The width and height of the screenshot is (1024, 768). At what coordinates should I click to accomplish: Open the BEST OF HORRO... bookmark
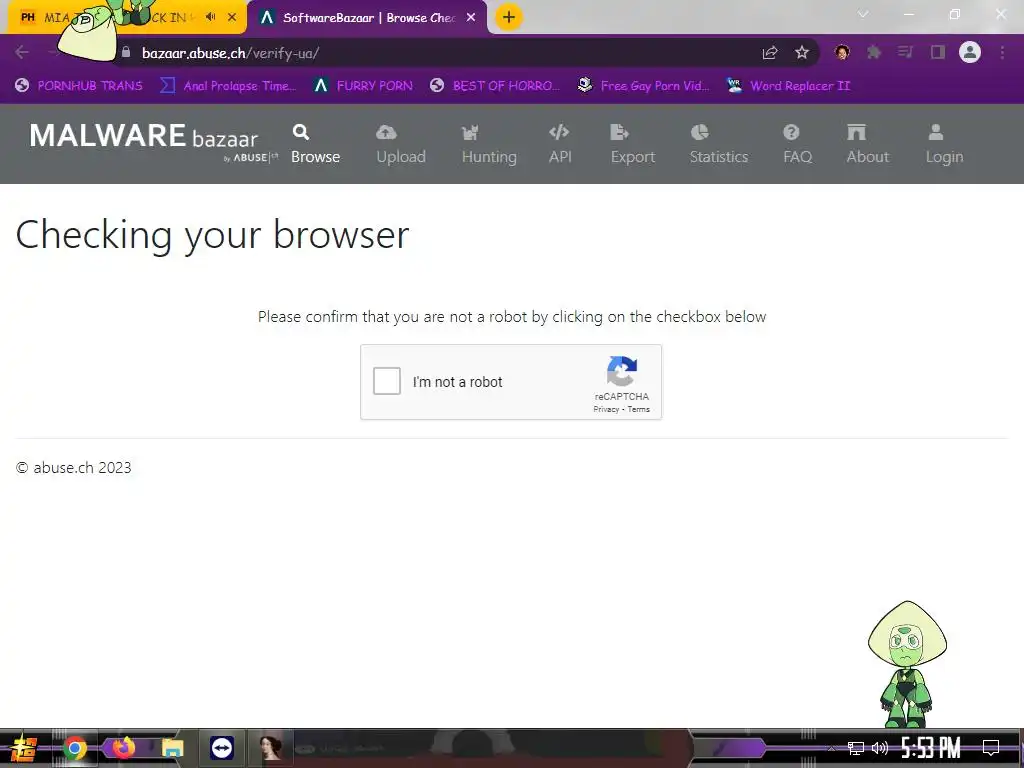click(495, 86)
